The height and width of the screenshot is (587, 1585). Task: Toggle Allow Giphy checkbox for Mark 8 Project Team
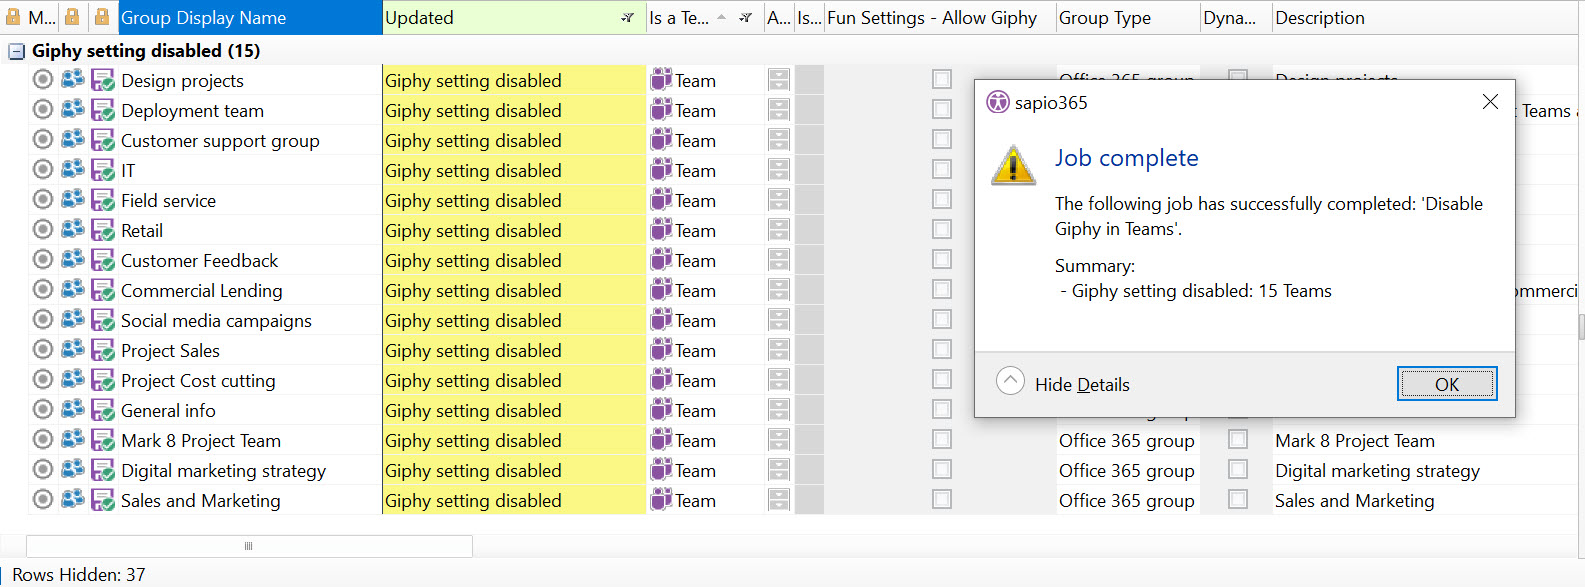coord(941,439)
